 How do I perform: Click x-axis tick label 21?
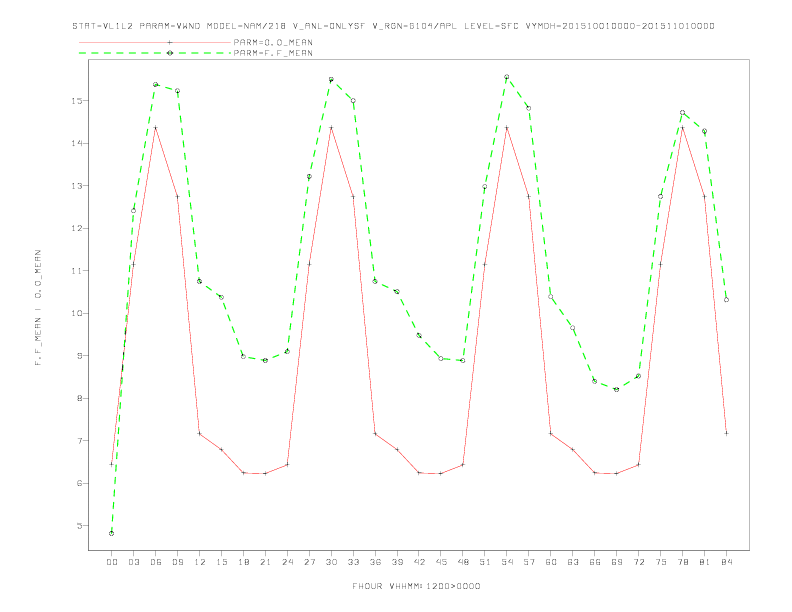(265, 562)
